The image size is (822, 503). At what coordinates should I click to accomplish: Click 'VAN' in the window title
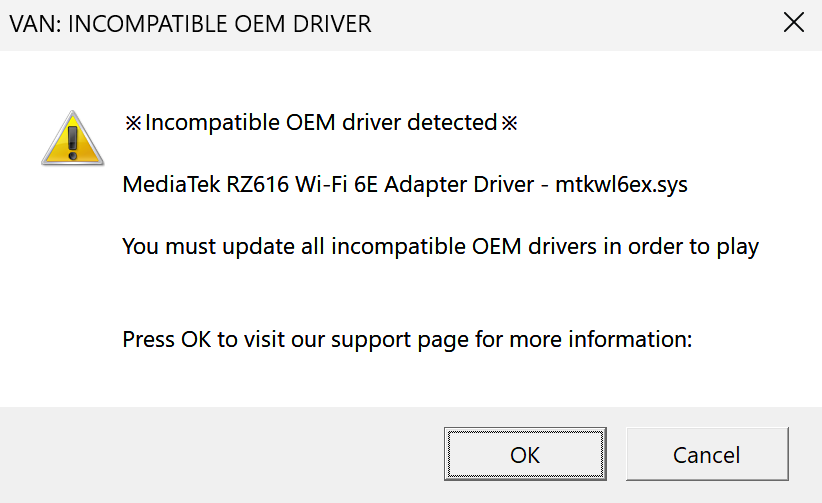32,24
